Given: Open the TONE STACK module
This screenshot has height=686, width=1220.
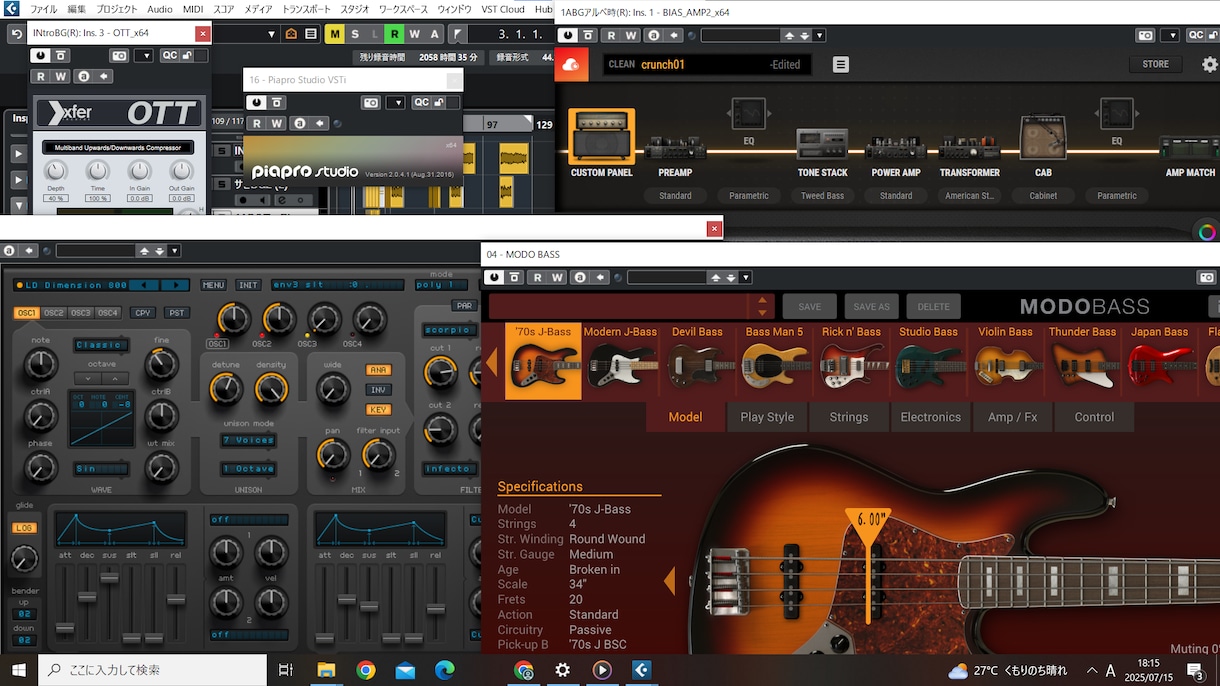Looking at the screenshot, I should pyautogui.click(x=822, y=145).
